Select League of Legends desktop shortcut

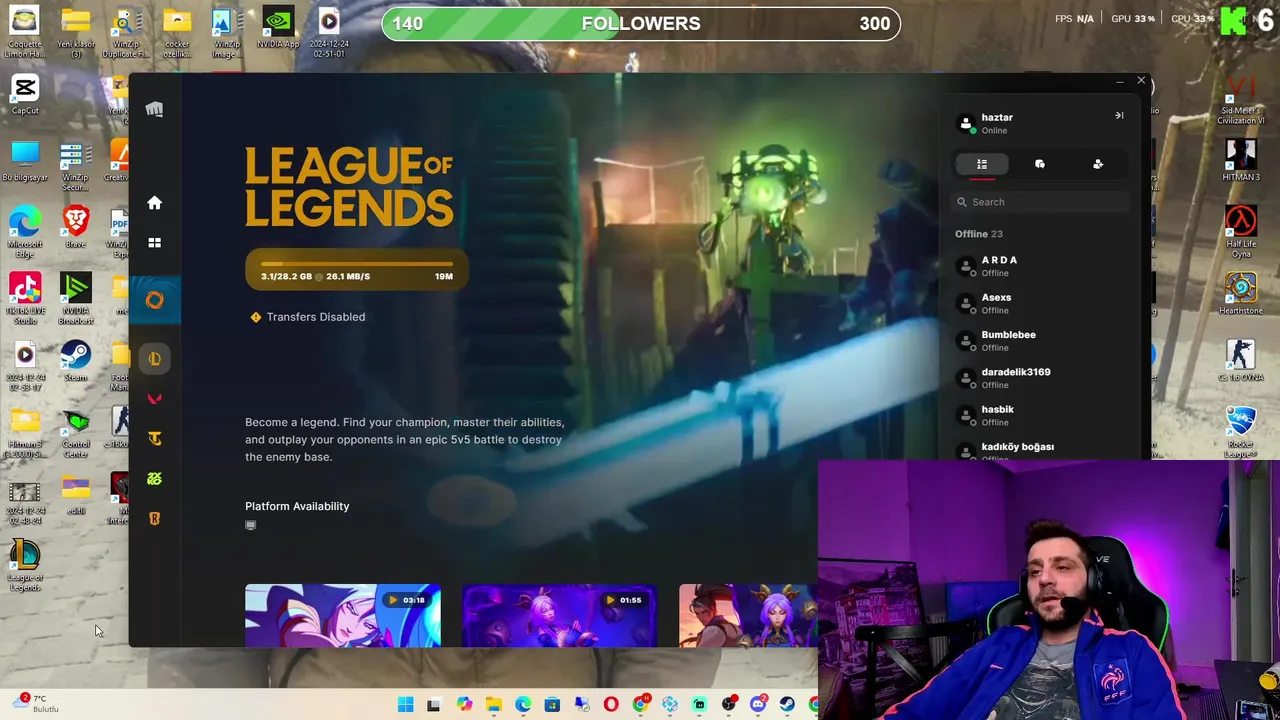point(25,566)
